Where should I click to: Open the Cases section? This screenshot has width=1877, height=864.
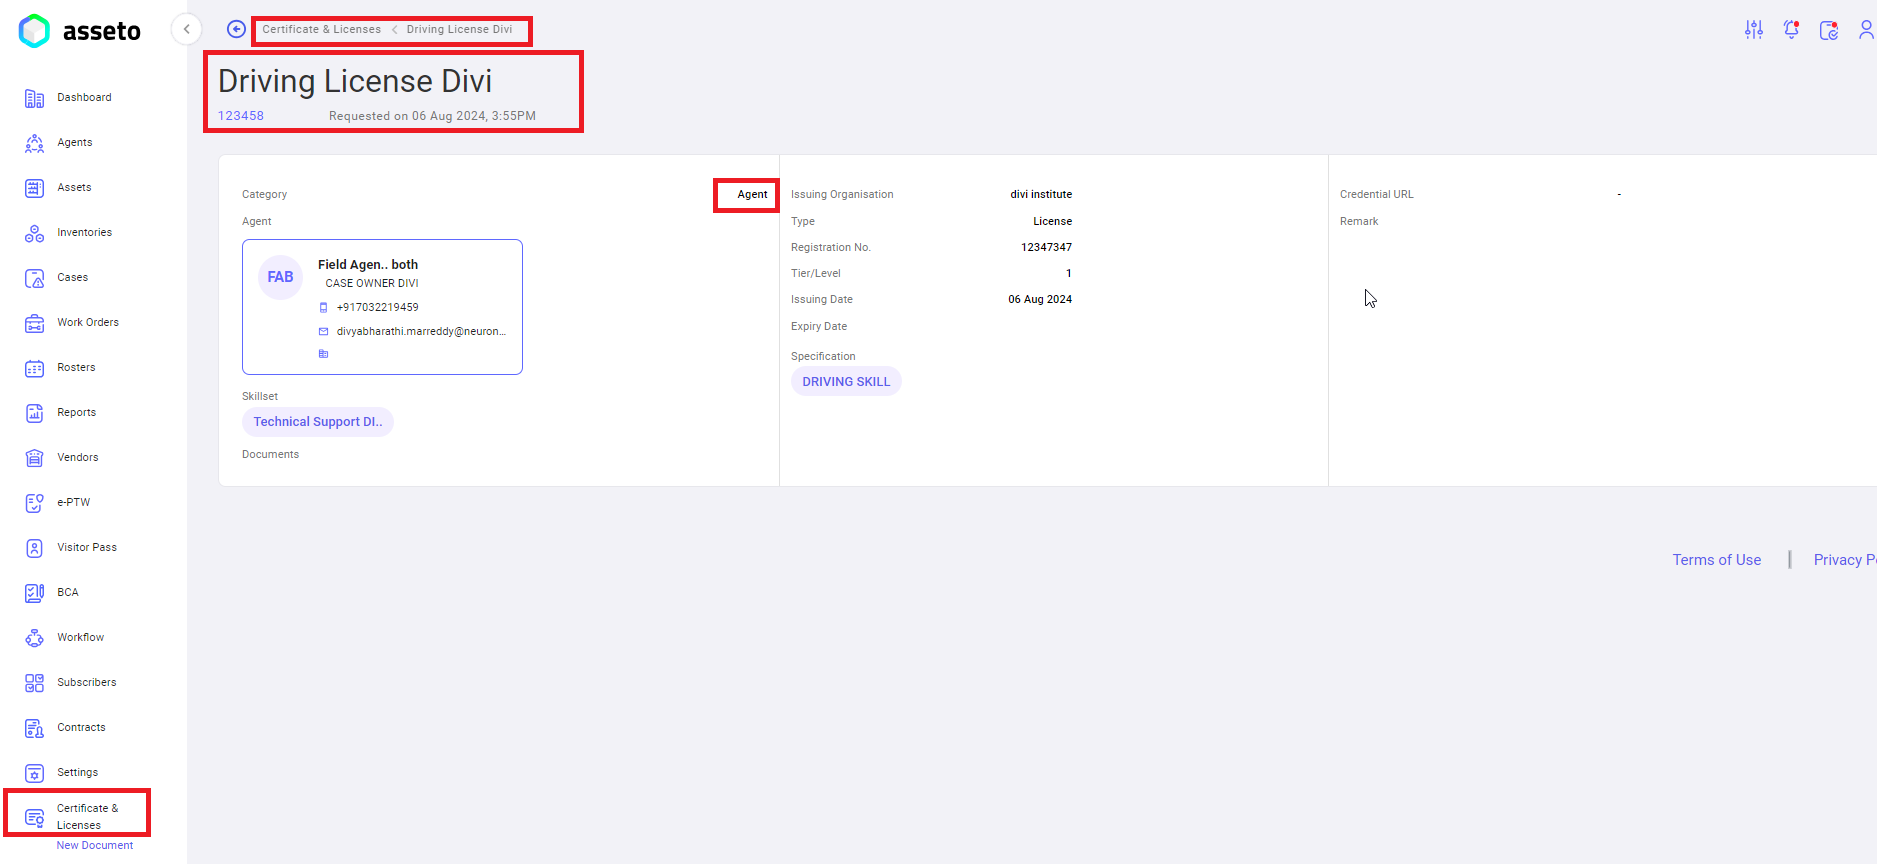pos(72,278)
